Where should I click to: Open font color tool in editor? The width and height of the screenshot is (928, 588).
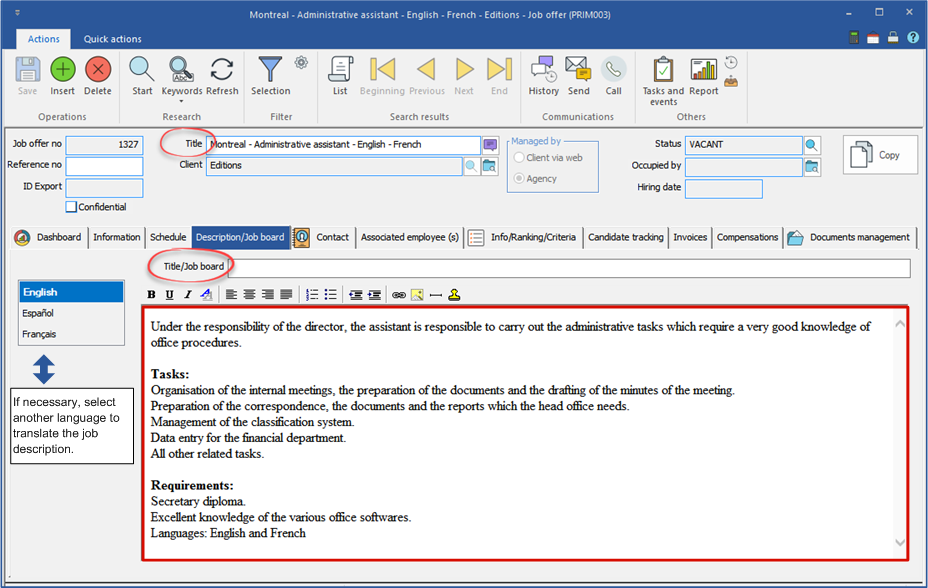206,295
